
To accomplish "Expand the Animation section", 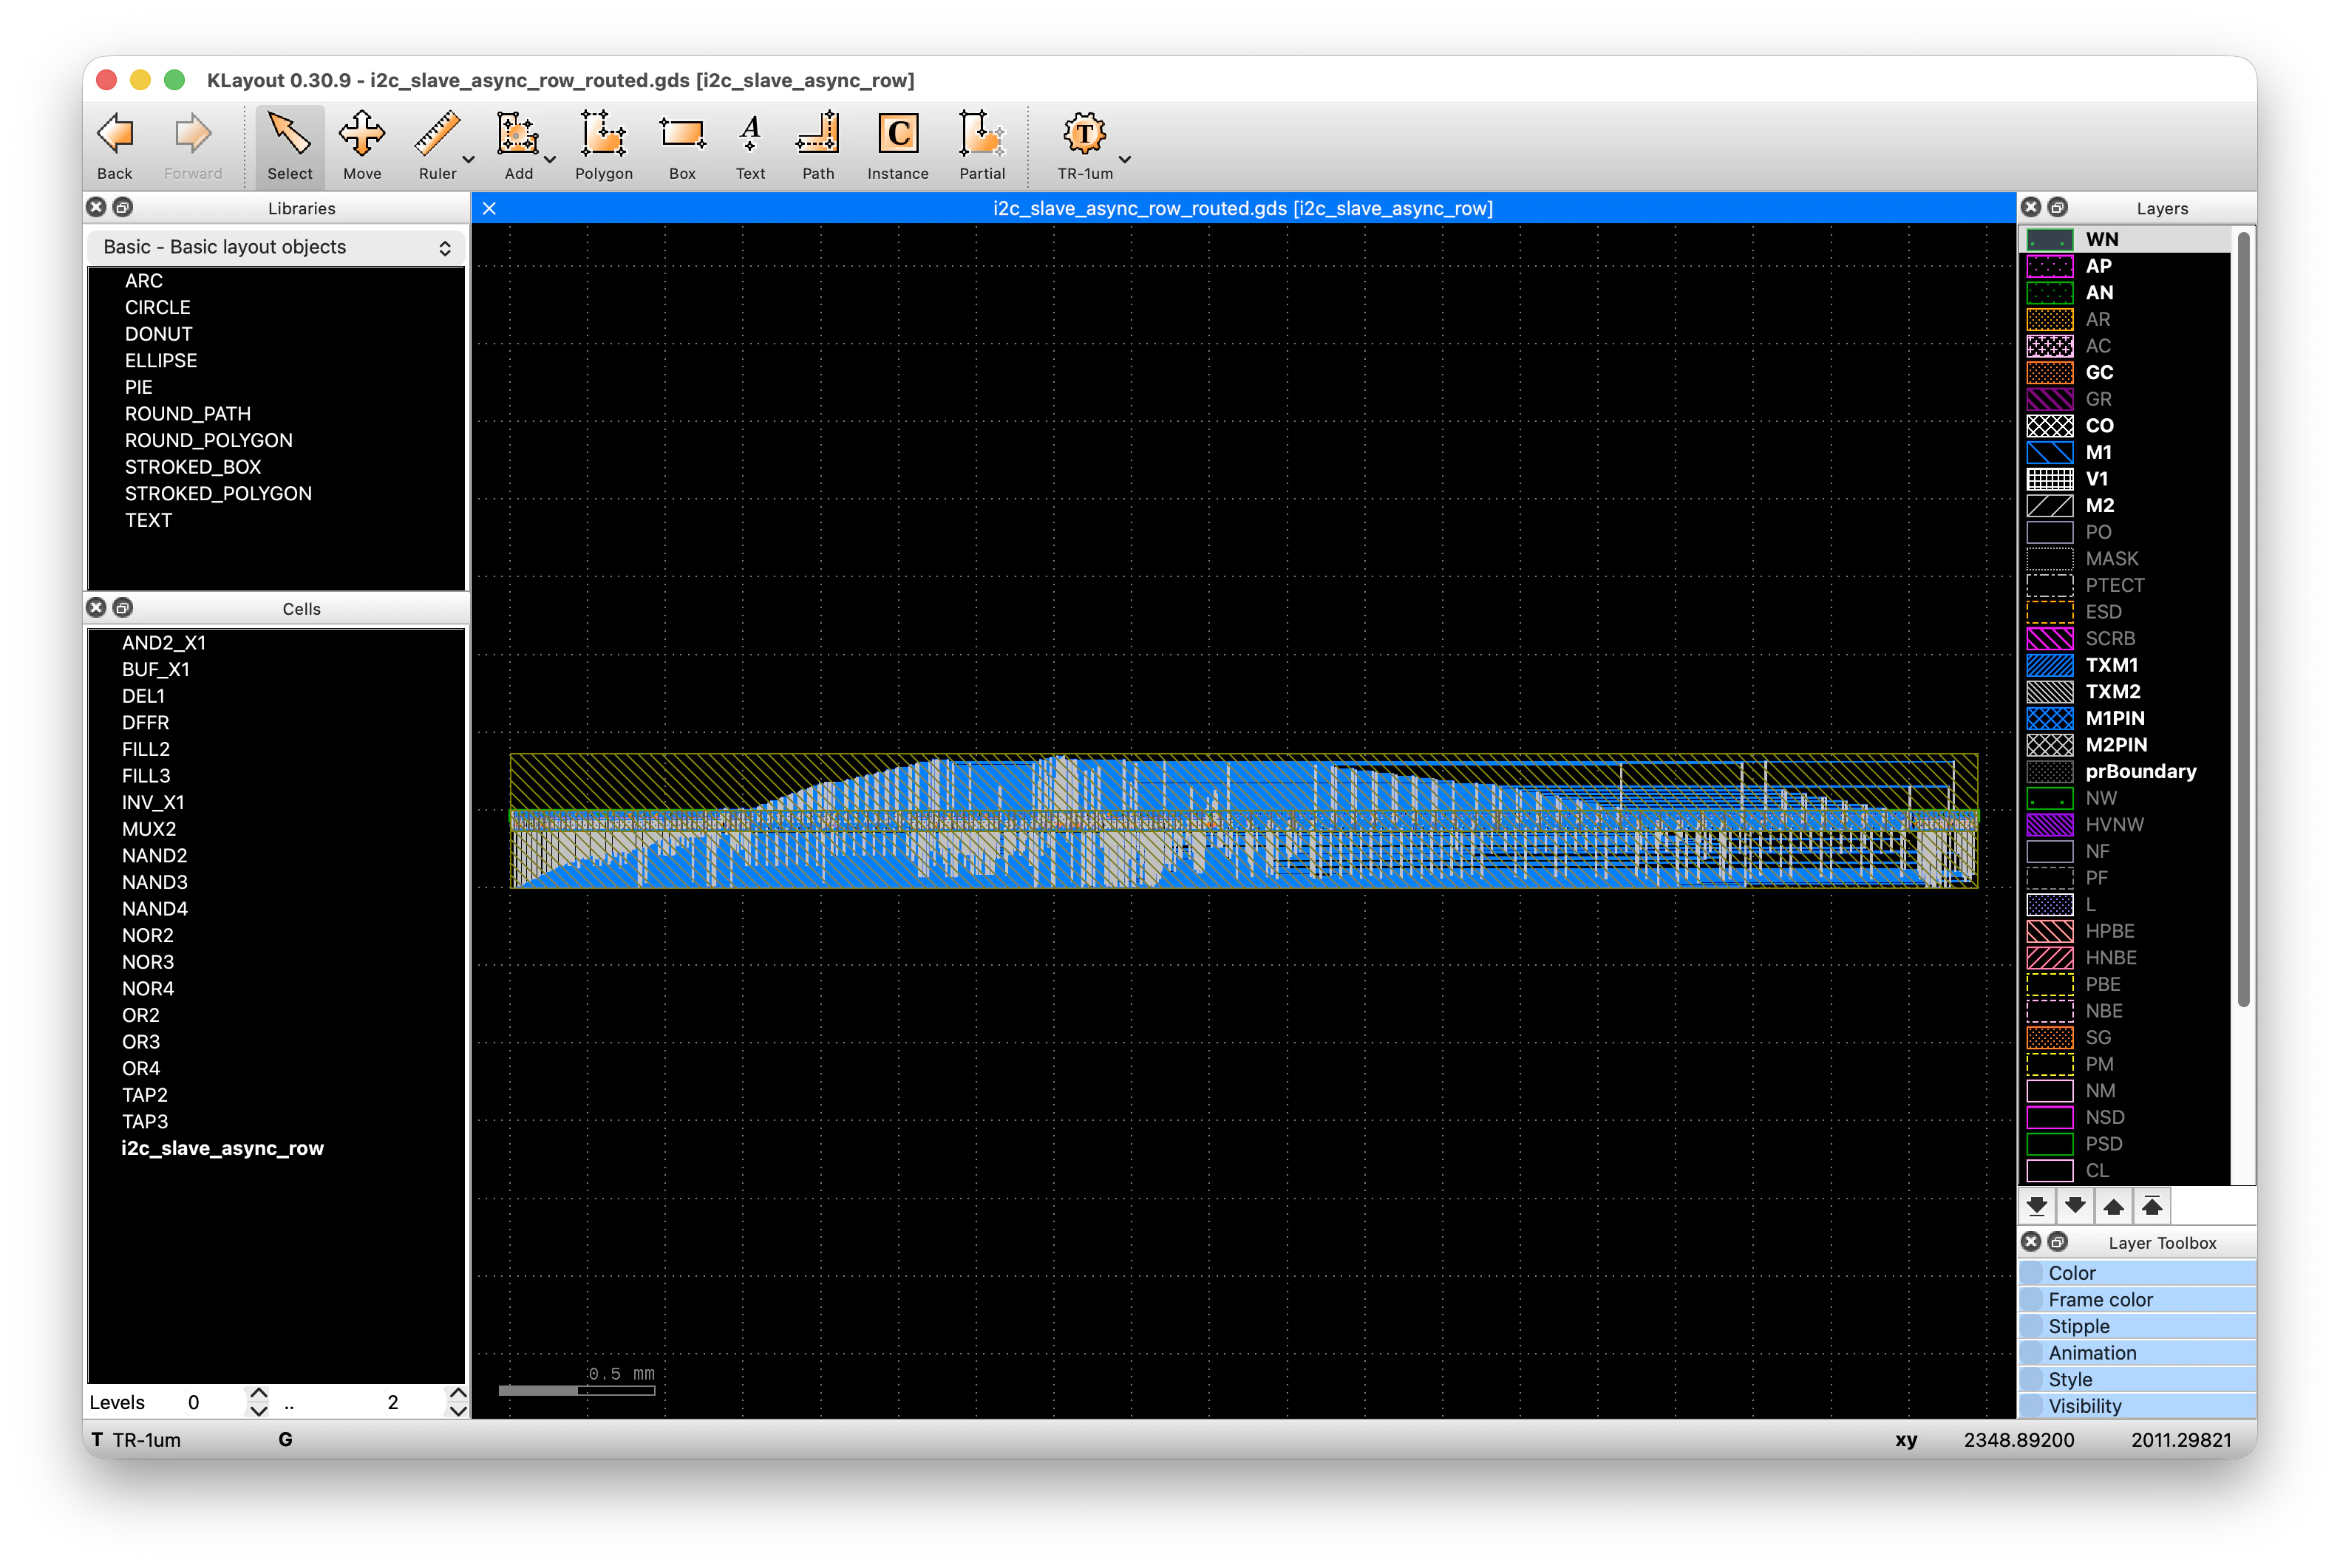I will (2137, 1352).
